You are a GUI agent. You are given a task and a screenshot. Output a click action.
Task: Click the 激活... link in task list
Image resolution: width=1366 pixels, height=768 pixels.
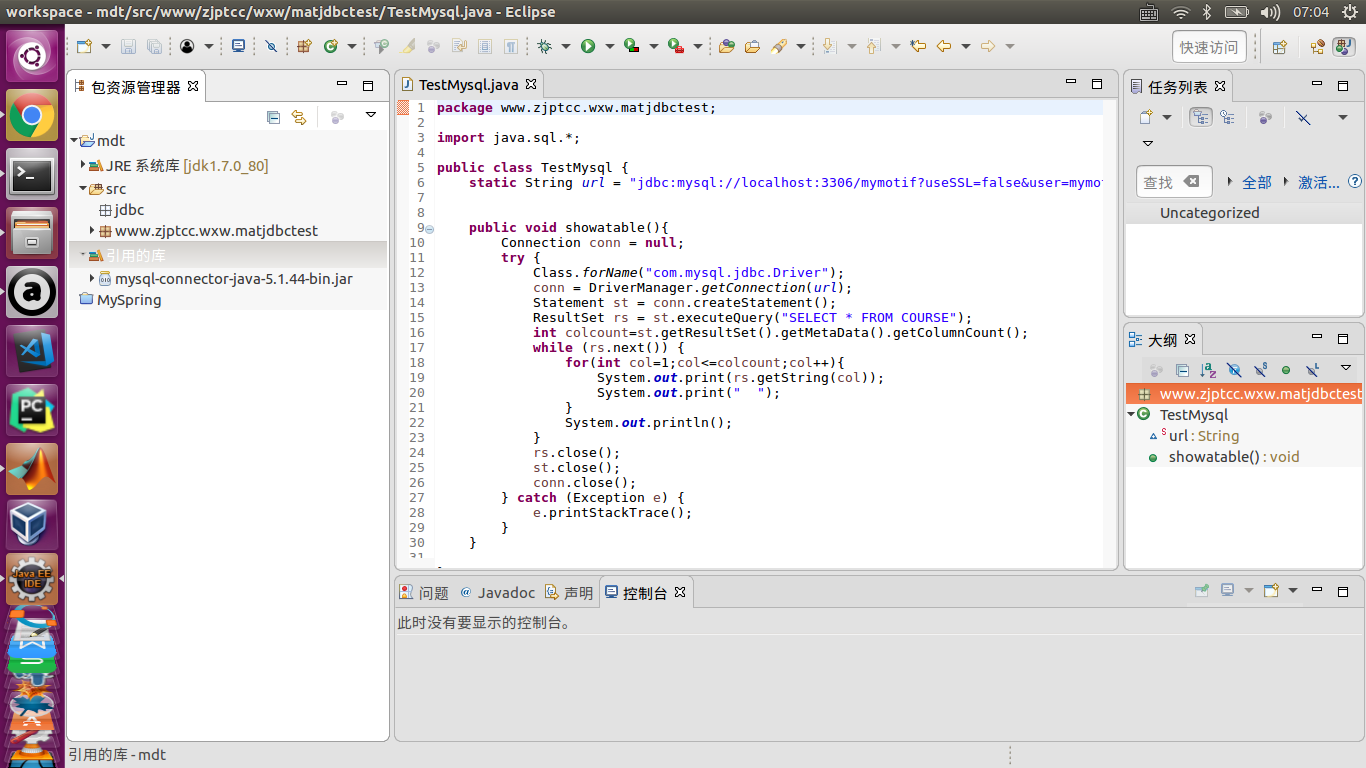[1319, 182]
